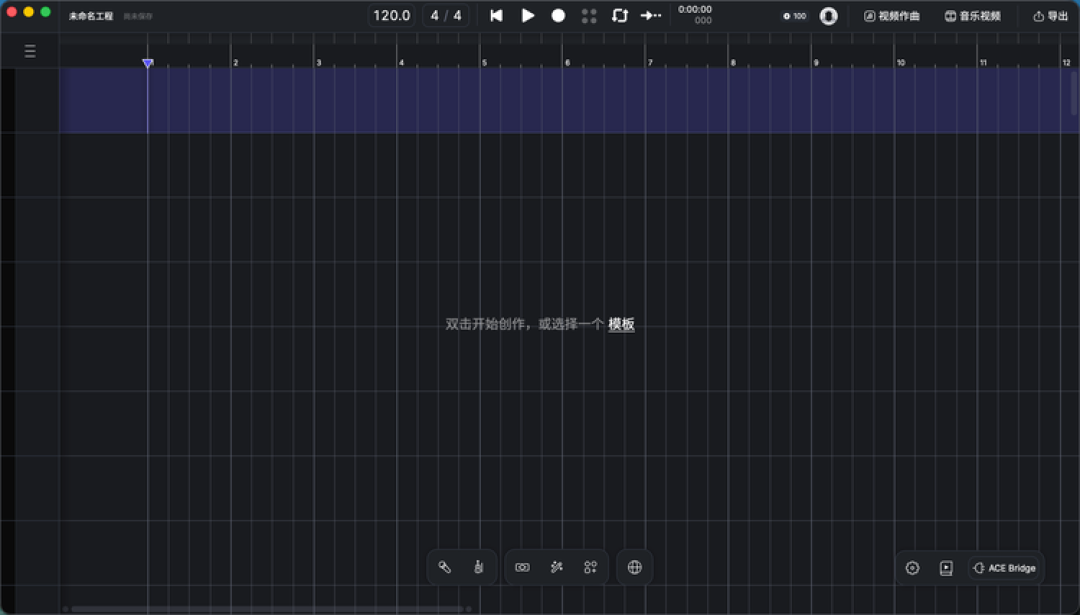The image size is (1080, 615).
Task: Start playback with the Play button
Action: point(528,15)
